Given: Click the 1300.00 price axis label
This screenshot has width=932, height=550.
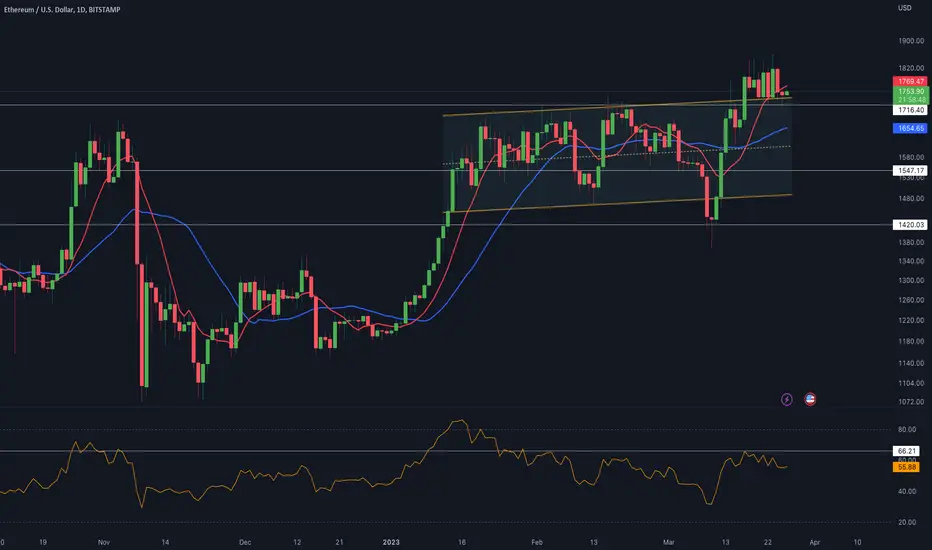Looking at the screenshot, I should [911, 281].
